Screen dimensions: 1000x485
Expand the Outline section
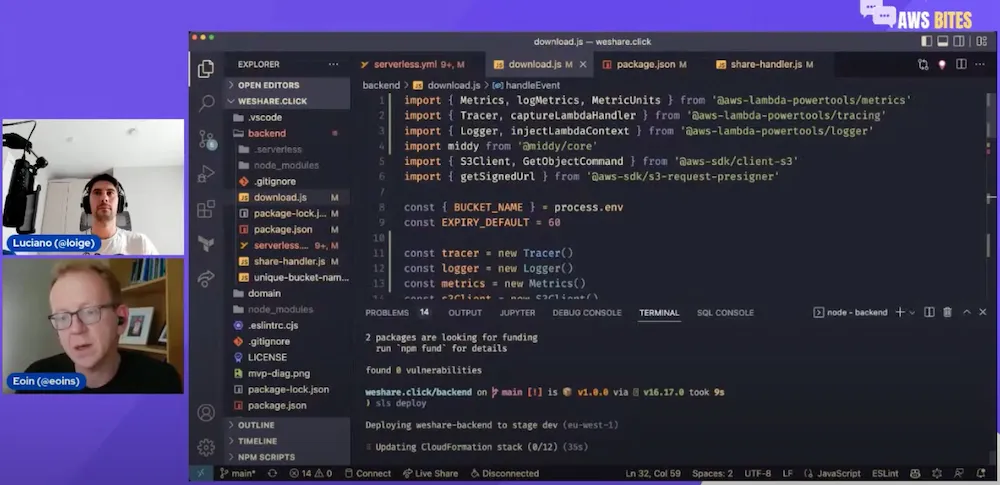point(288,425)
